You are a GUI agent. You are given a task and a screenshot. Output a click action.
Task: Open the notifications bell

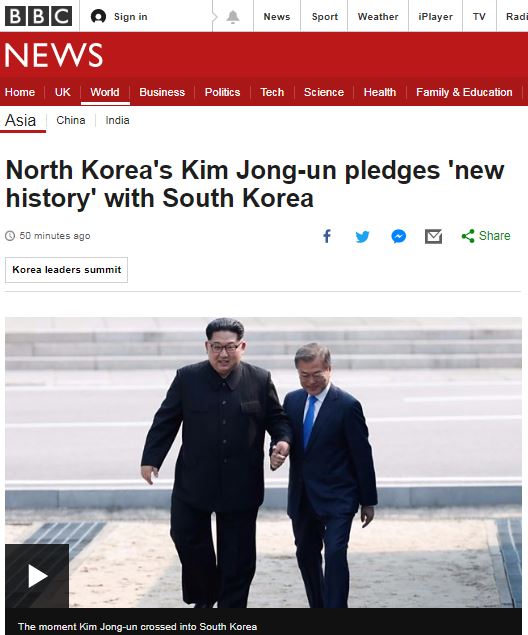(232, 17)
